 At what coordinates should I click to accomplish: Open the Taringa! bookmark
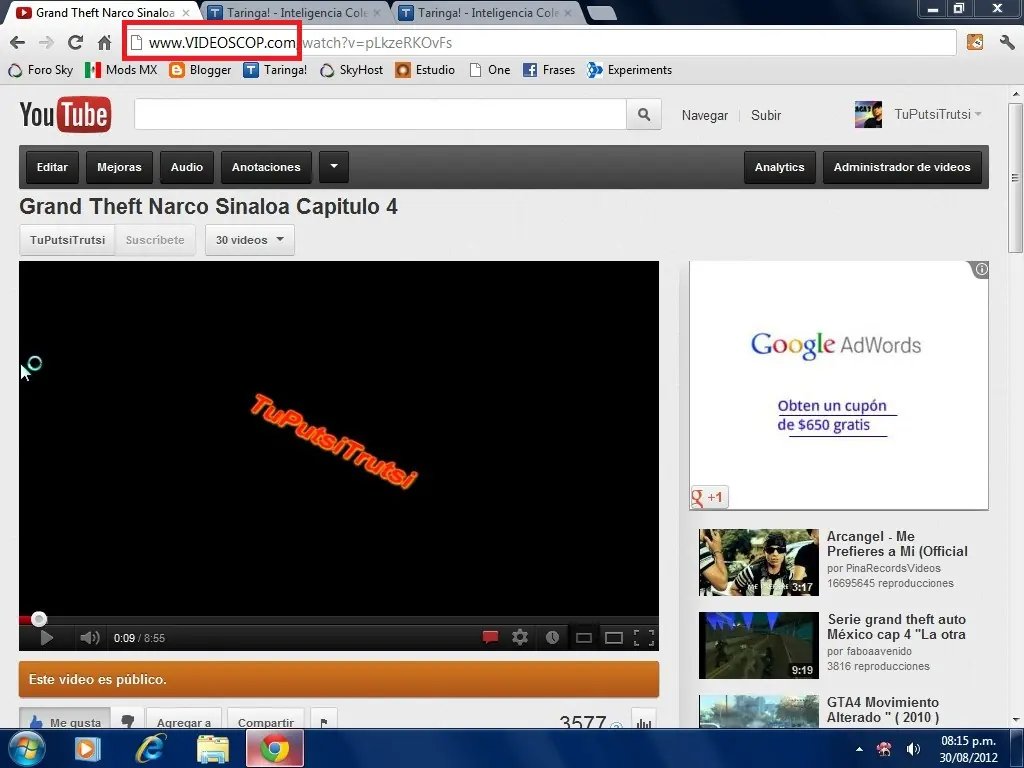click(x=275, y=70)
